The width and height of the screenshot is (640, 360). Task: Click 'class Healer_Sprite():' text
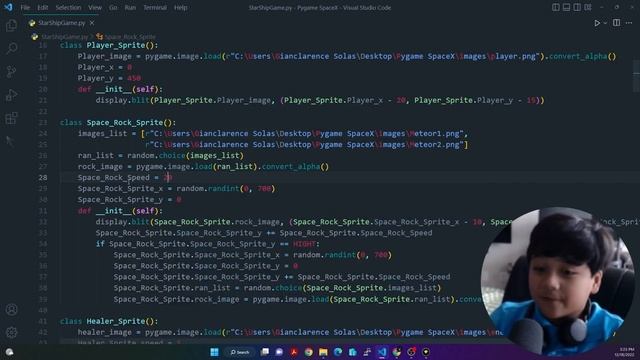109,321
